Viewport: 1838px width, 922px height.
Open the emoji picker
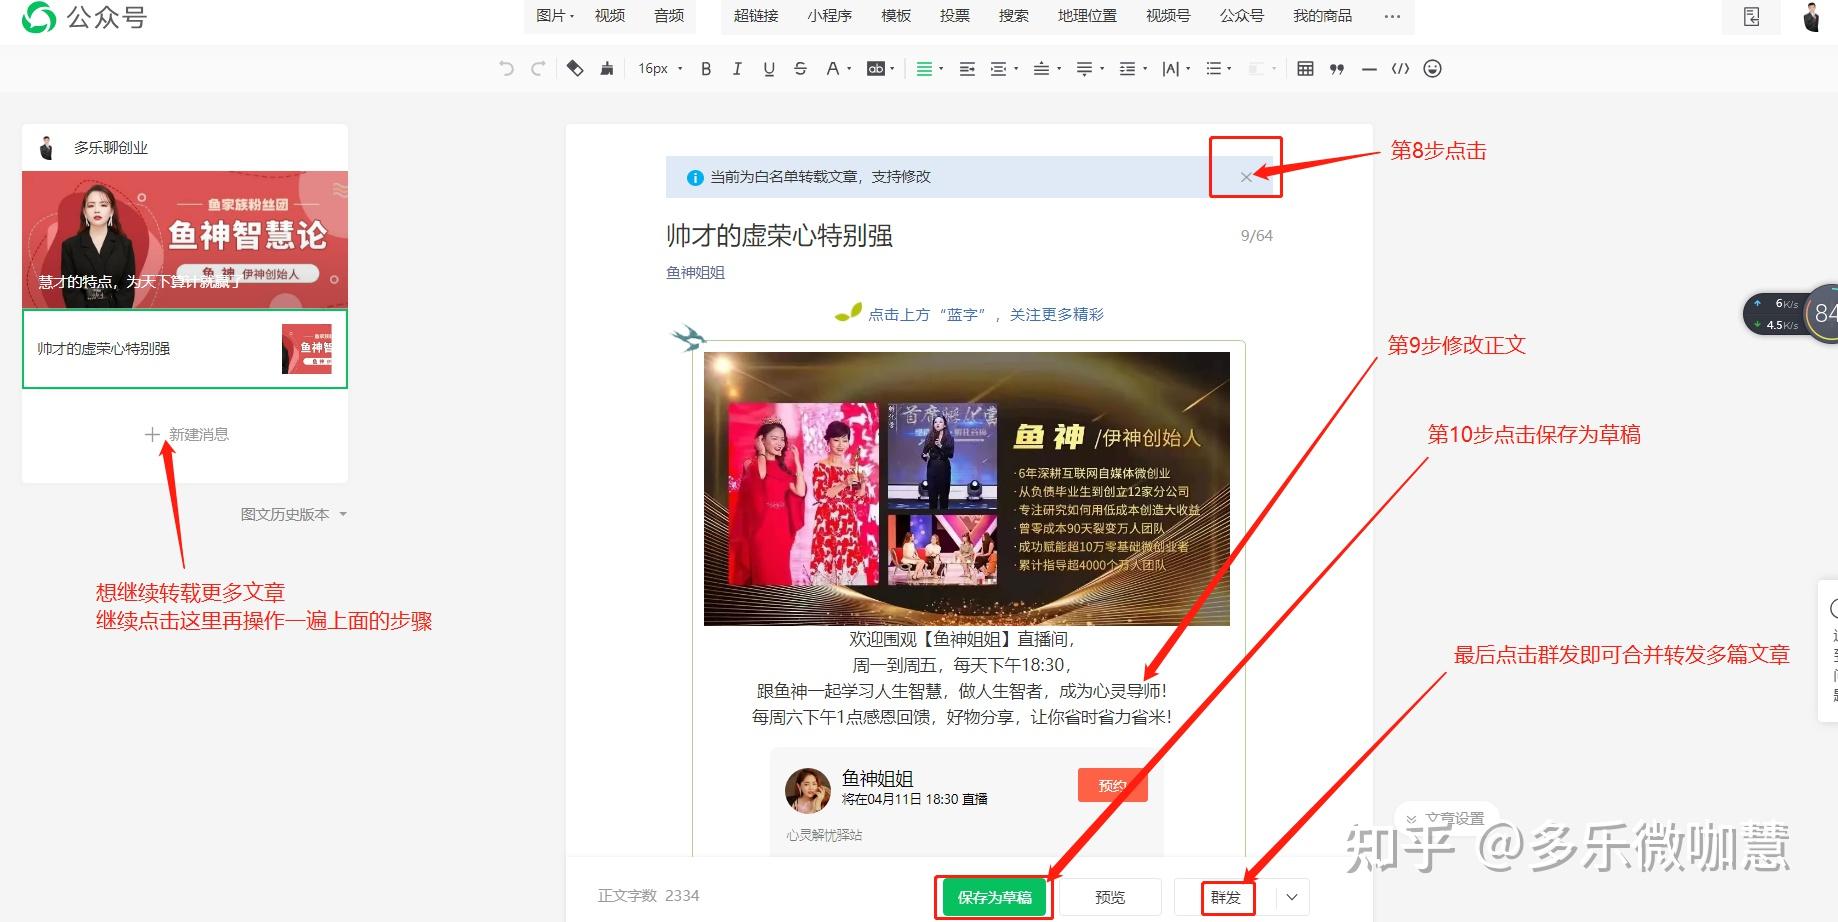(x=1432, y=69)
